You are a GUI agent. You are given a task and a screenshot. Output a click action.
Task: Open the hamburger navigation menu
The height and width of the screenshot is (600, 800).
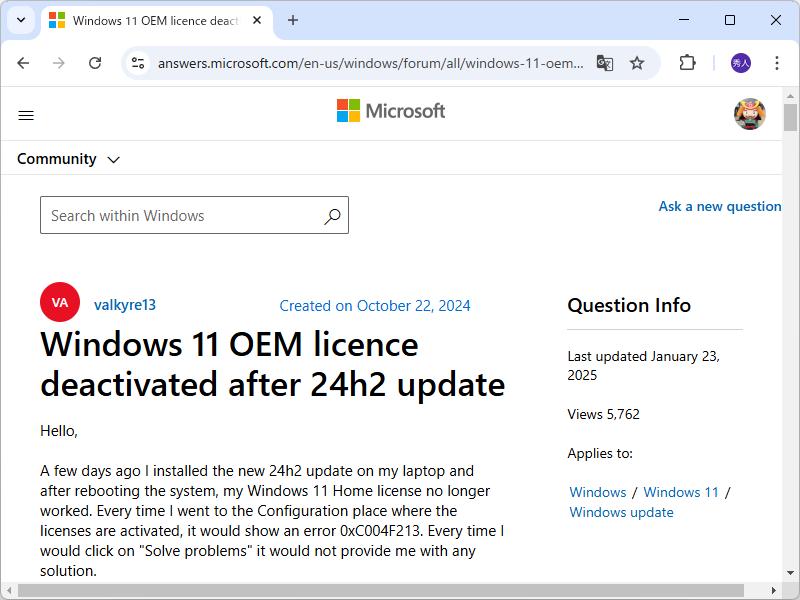point(26,115)
